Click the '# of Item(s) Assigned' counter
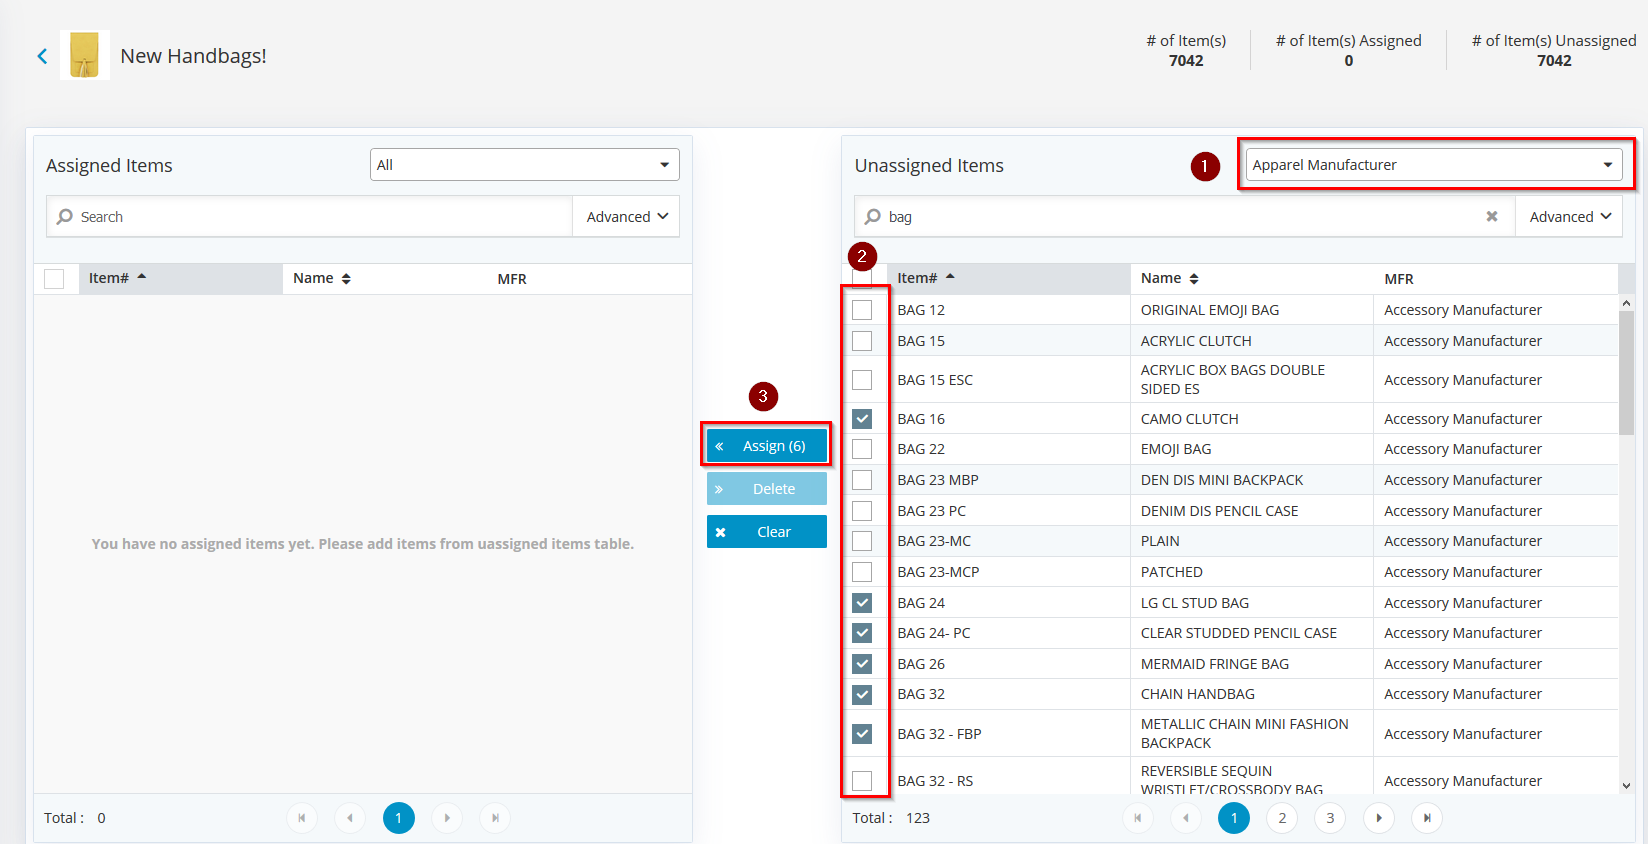The width and height of the screenshot is (1648, 844). pyautogui.click(x=1348, y=50)
